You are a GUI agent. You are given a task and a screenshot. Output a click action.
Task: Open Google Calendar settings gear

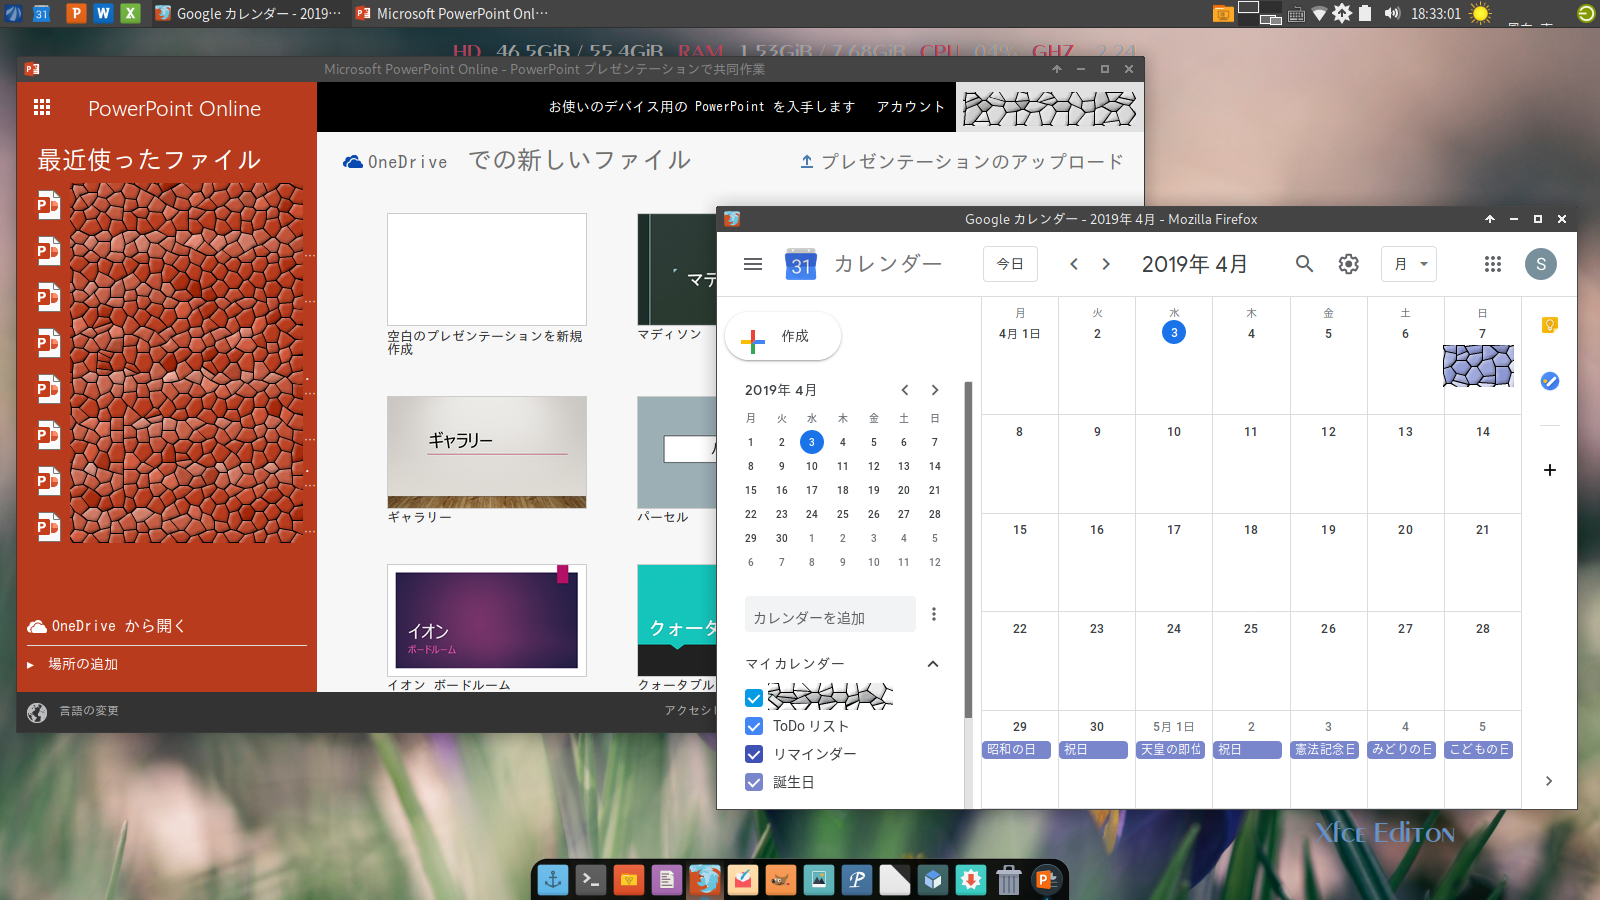coord(1349,264)
